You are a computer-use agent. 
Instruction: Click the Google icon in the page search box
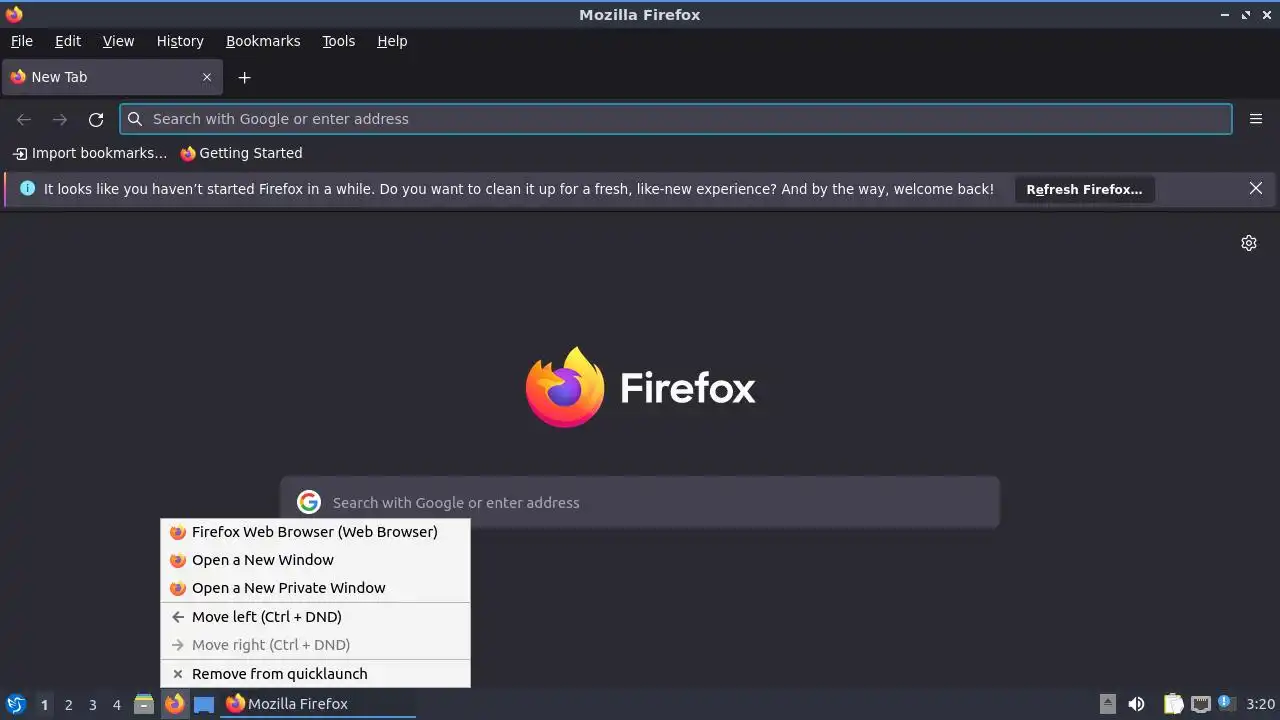coord(309,502)
